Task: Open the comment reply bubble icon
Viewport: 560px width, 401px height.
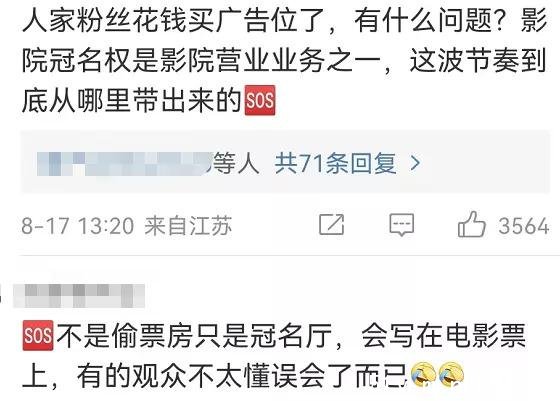Action: [402, 225]
